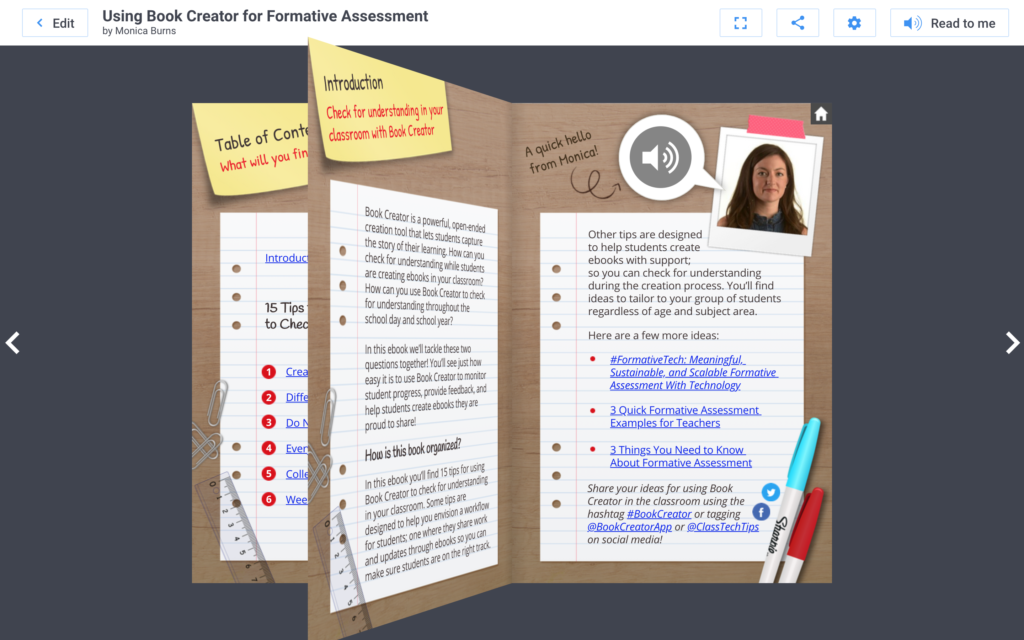Open the #FormativeTech Meaningful, Sustainable link
This screenshot has height=640, width=1024.
click(694, 372)
